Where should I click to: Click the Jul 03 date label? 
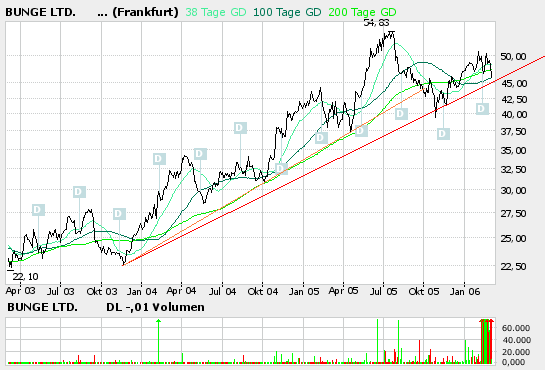pyautogui.click(x=60, y=291)
